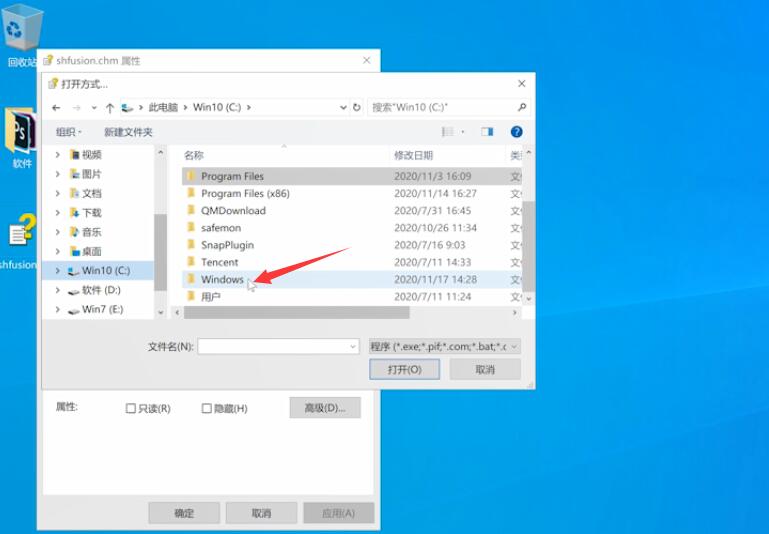Open the file type filter dropdown
This screenshot has height=534, width=769.
[444, 347]
